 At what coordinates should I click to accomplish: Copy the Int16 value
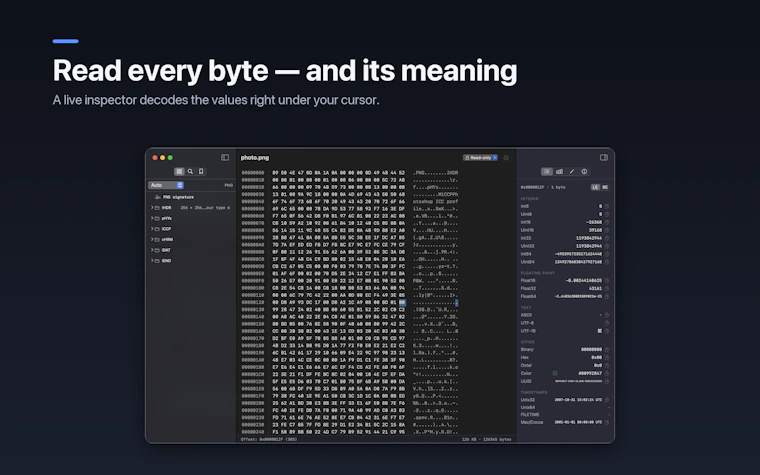pos(607,222)
